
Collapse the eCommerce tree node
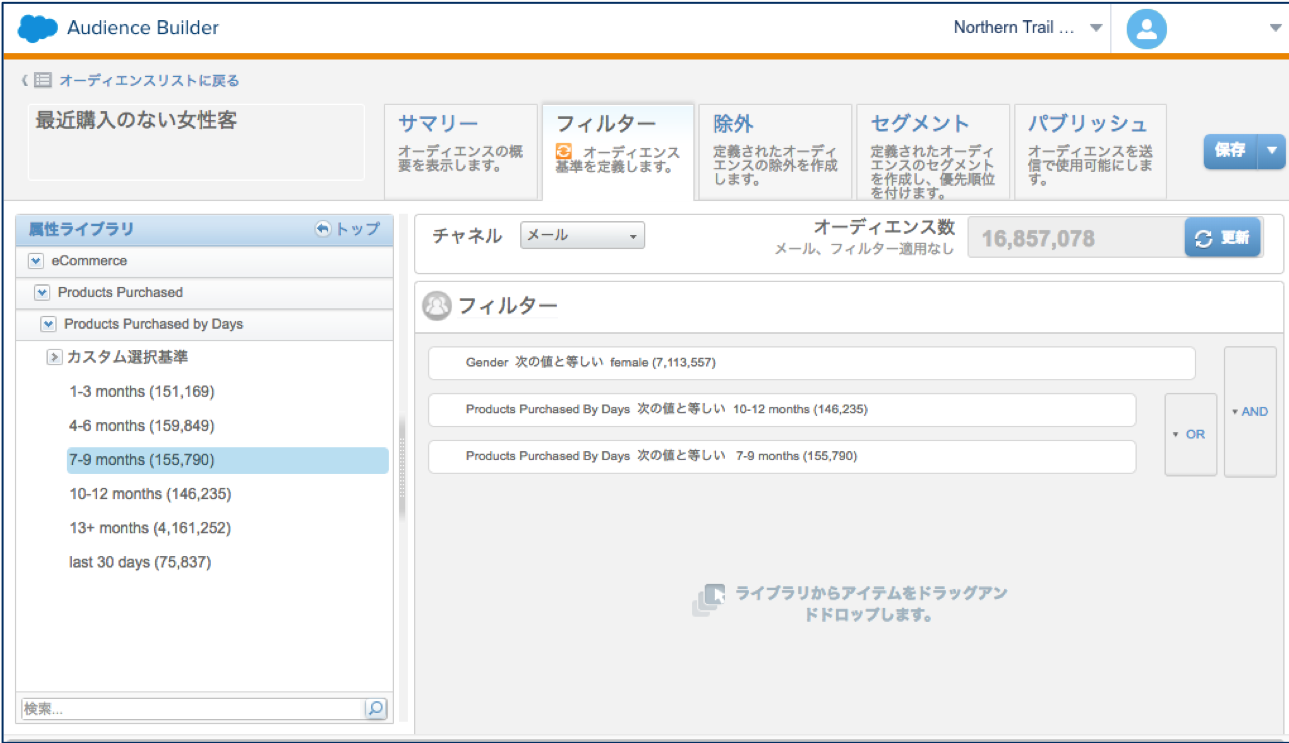point(36,261)
